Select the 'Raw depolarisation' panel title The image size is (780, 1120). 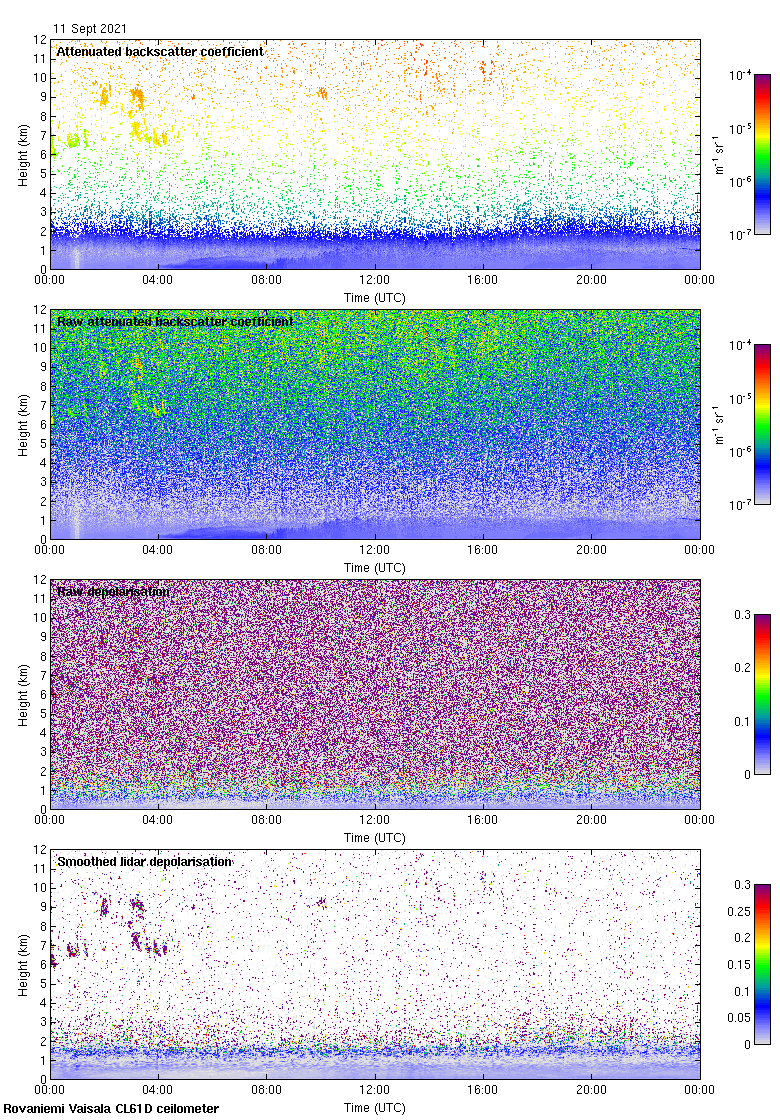click(x=113, y=591)
